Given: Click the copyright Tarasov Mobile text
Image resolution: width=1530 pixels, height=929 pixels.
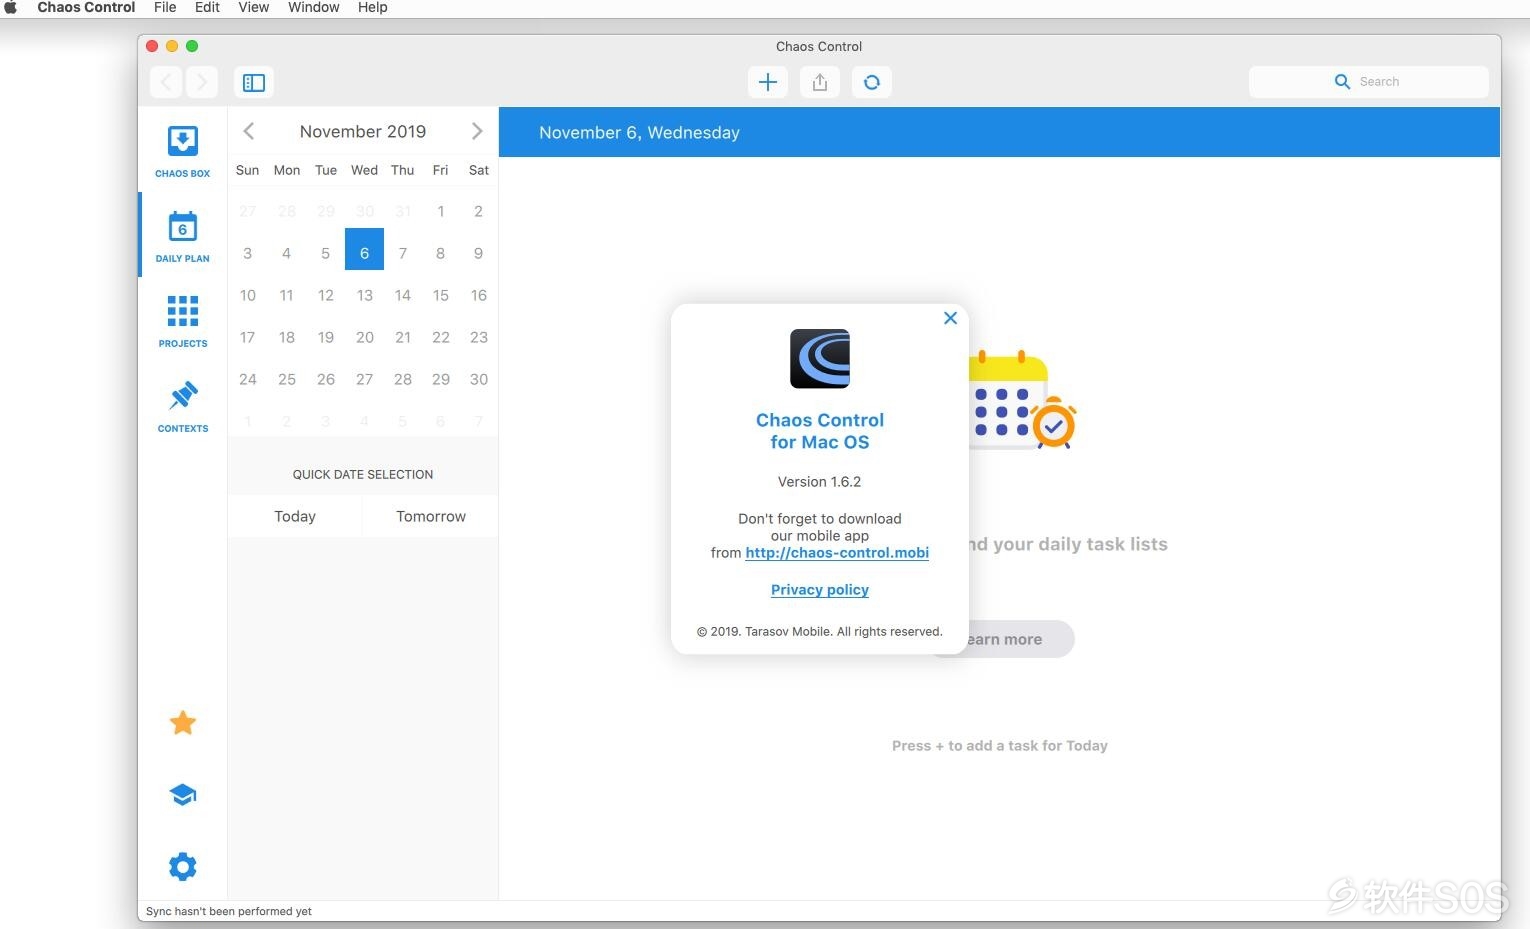Looking at the screenshot, I should click(820, 631).
